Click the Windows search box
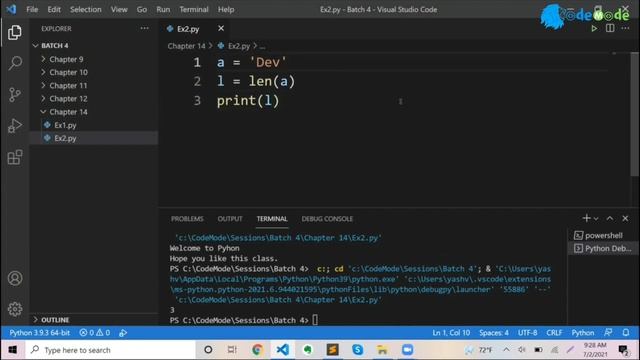The height and width of the screenshot is (360, 640). [x=110, y=350]
